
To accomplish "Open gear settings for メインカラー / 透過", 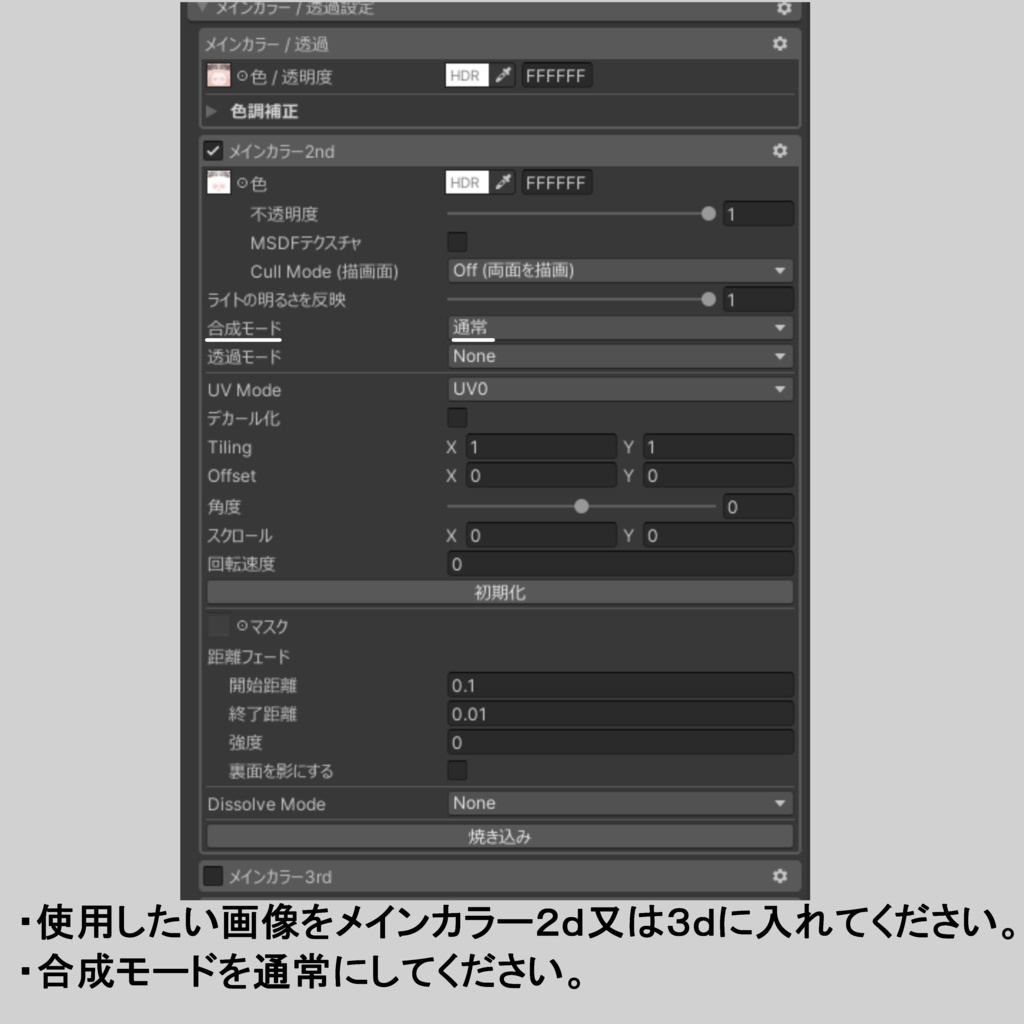I will 780,44.
